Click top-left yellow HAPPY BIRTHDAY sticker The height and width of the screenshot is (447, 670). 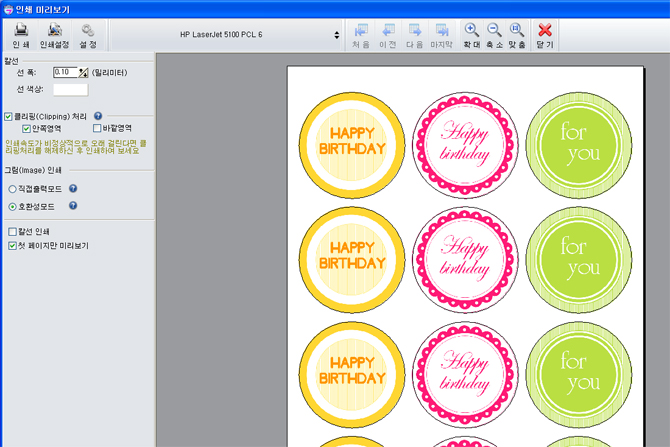352,145
